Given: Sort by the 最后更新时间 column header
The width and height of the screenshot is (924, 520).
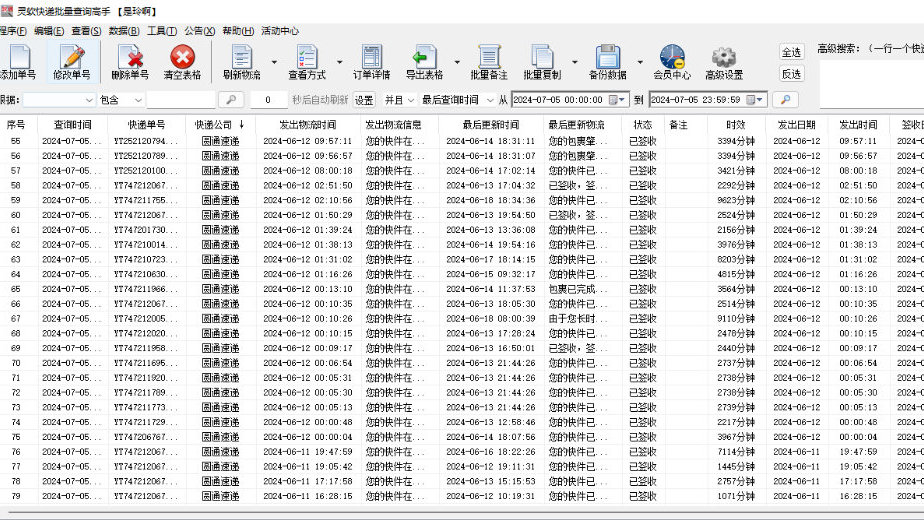Looking at the screenshot, I should 491,125.
